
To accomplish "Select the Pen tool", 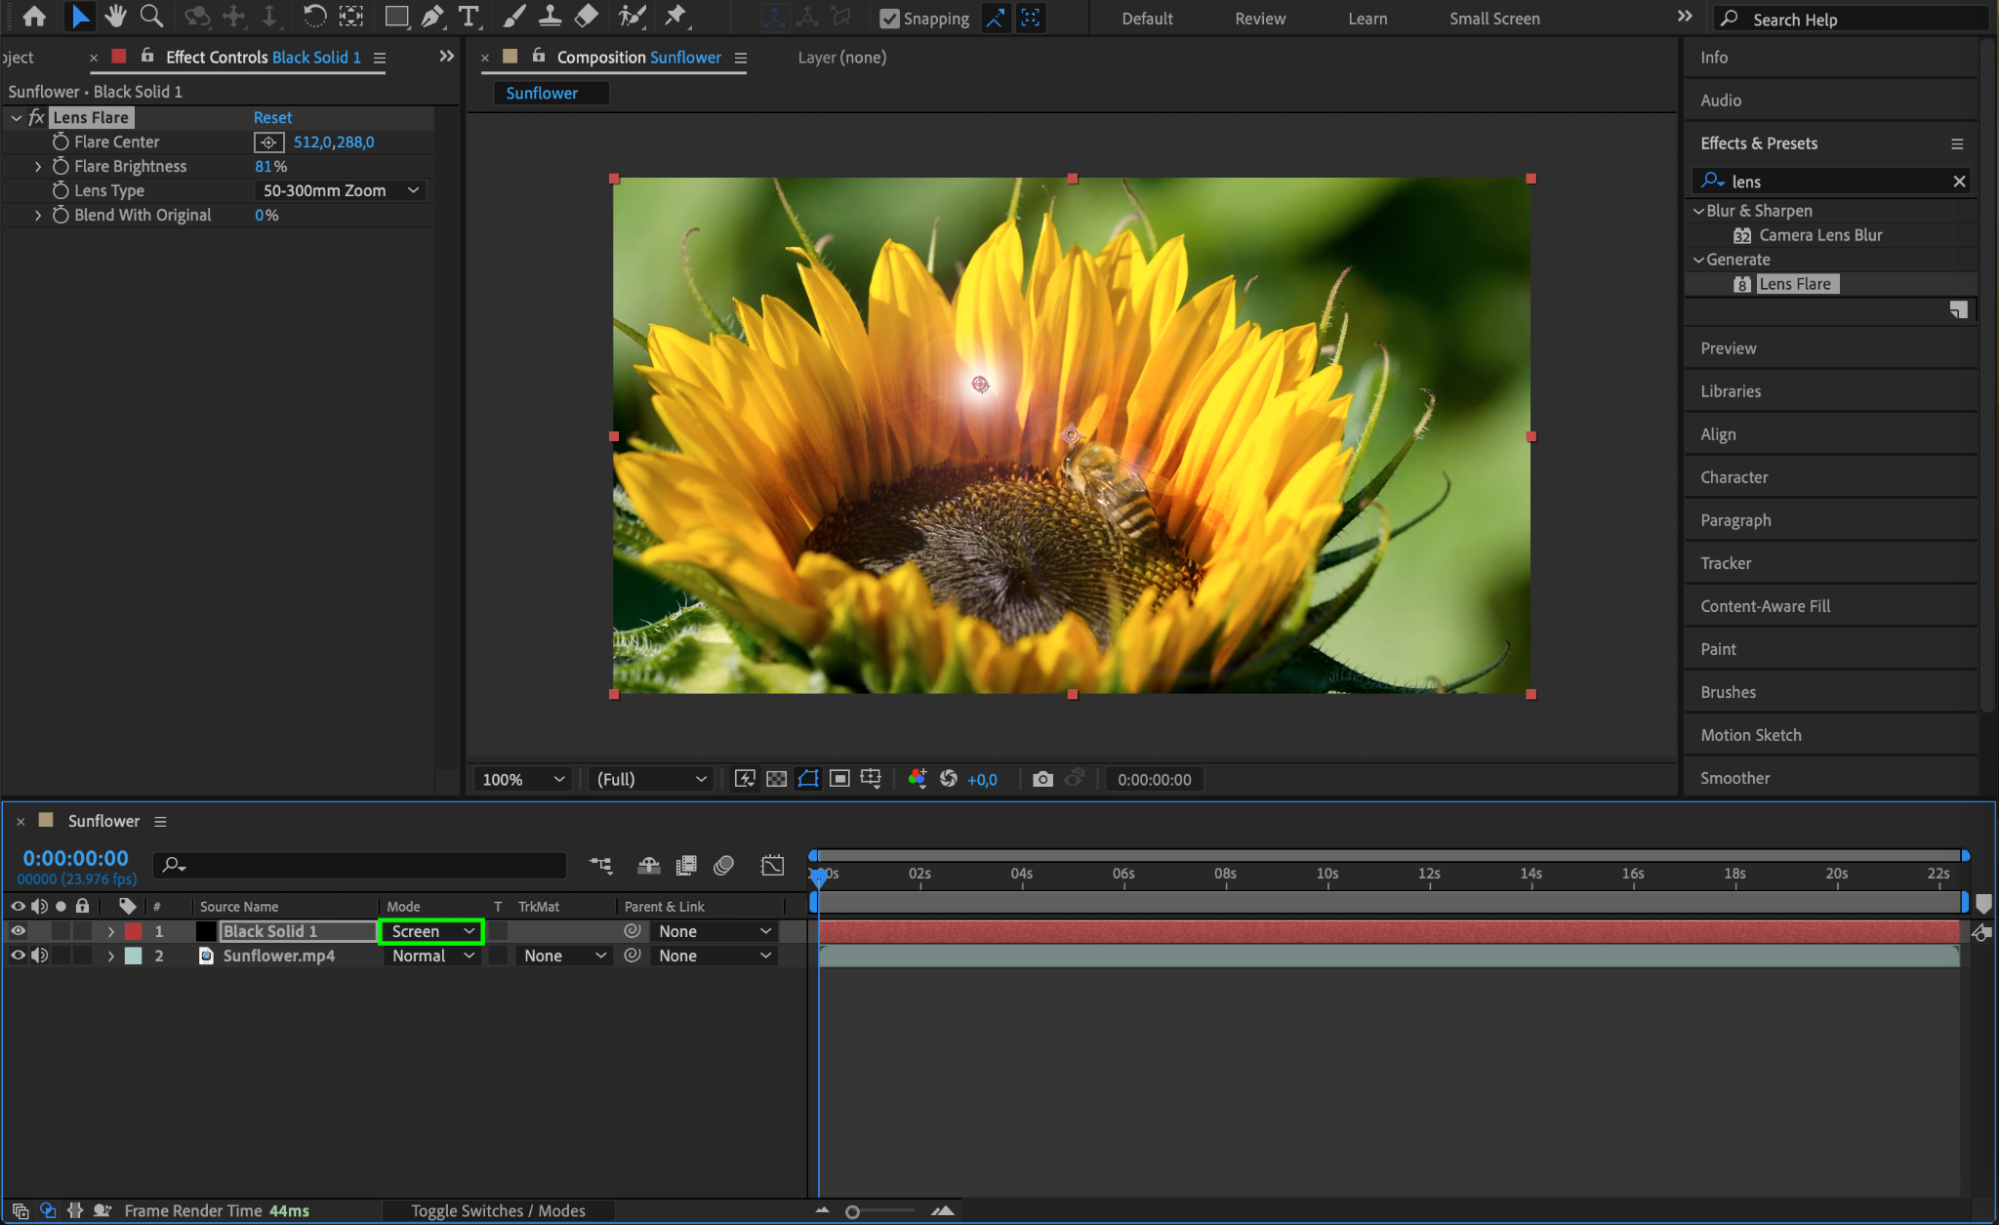I will coord(432,16).
